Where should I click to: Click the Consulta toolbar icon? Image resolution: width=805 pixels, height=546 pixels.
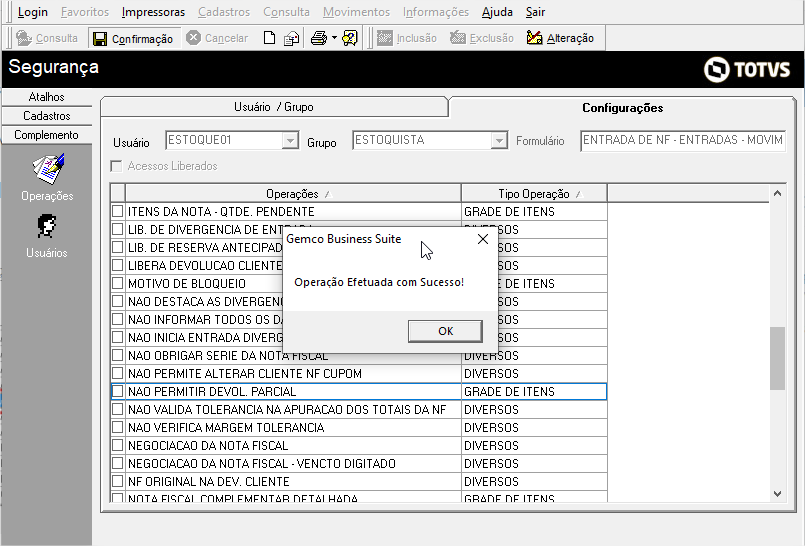(x=24, y=38)
